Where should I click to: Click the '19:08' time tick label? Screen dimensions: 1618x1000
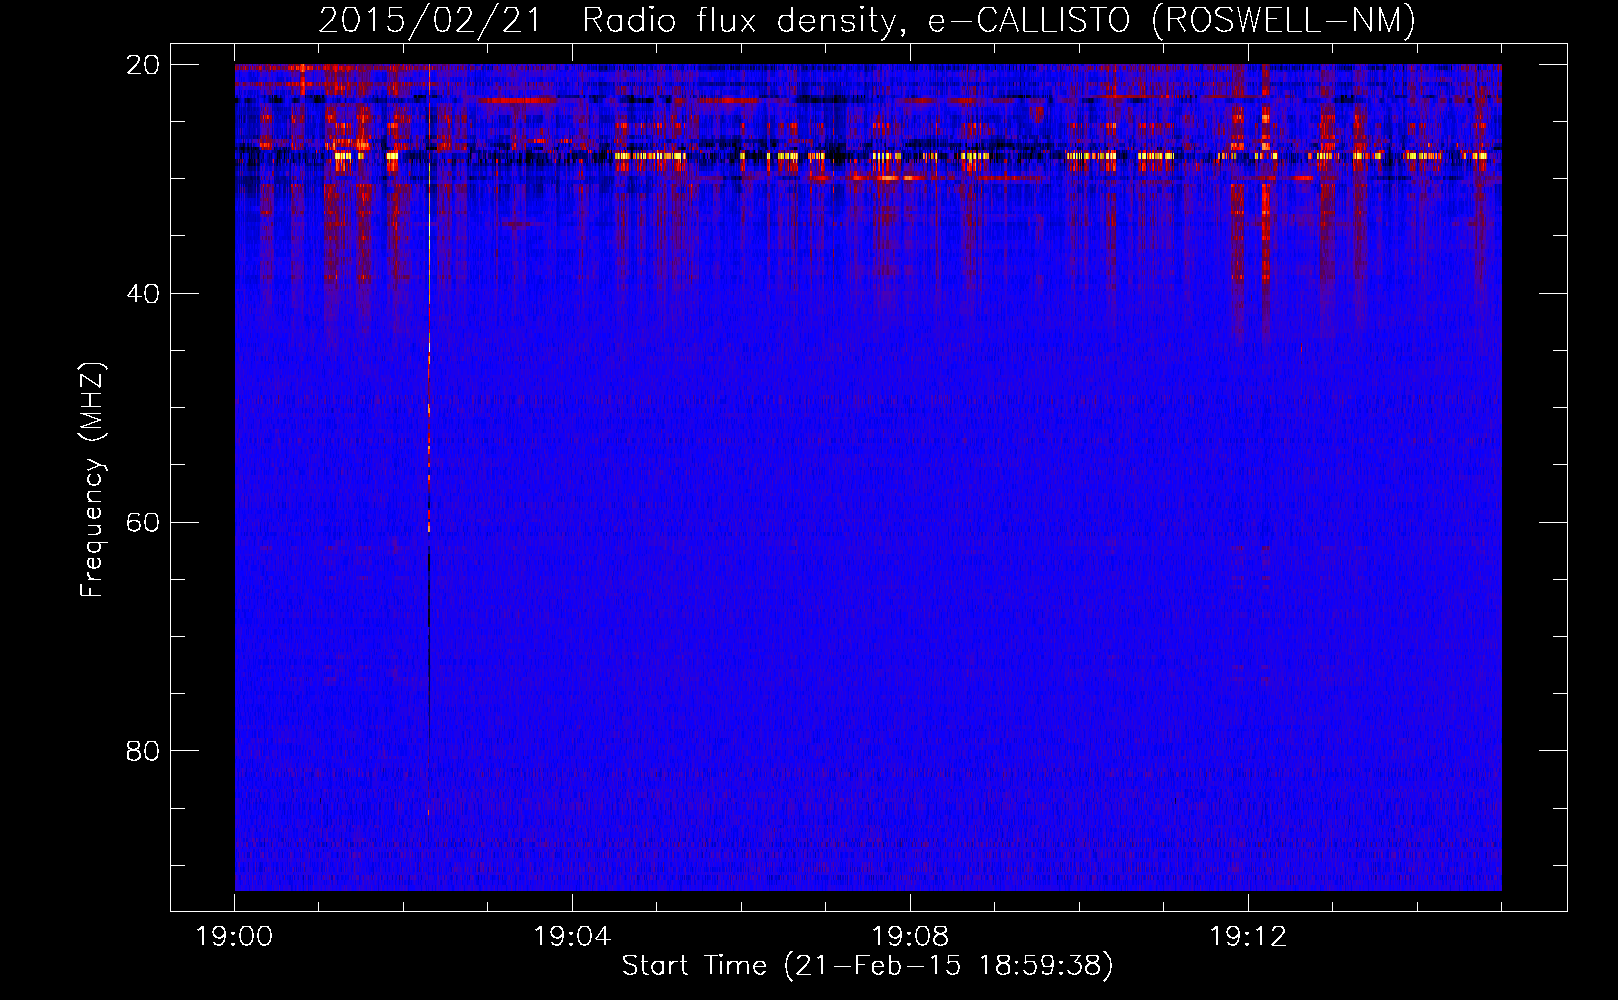point(910,937)
